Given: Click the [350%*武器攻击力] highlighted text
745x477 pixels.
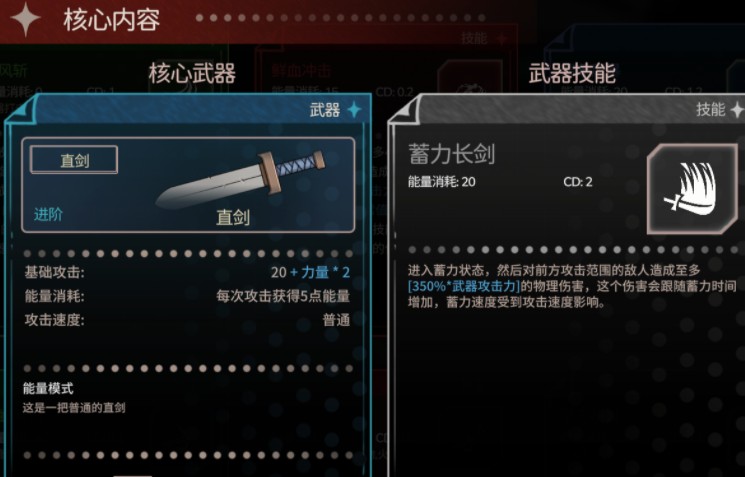Looking at the screenshot, I should click(464, 286).
